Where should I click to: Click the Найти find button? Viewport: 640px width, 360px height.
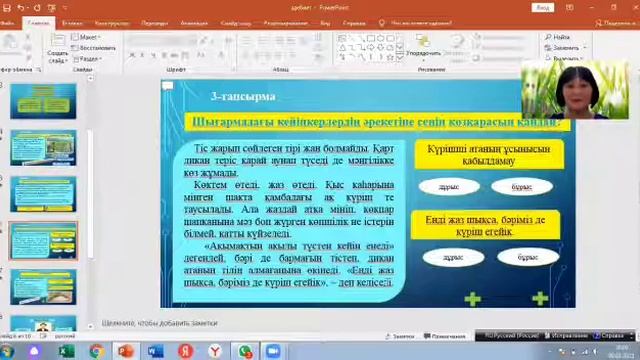558,37
